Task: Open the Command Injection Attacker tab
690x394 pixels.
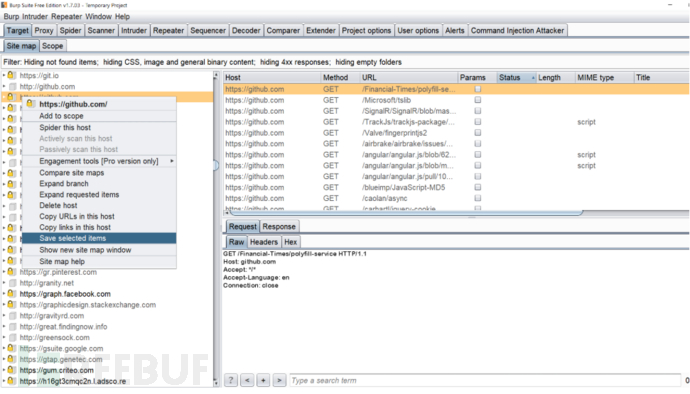Action: coord(517,30)
